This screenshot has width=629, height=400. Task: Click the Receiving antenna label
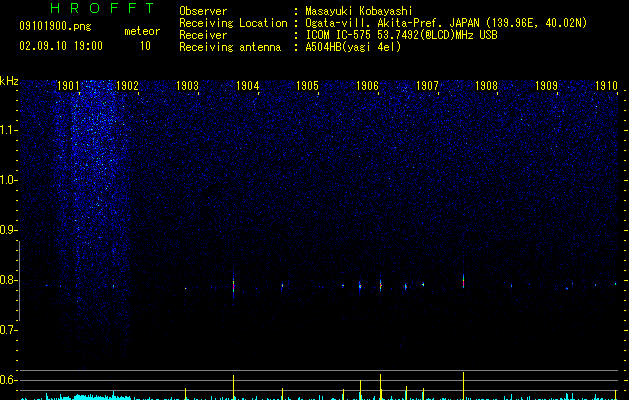230,47
